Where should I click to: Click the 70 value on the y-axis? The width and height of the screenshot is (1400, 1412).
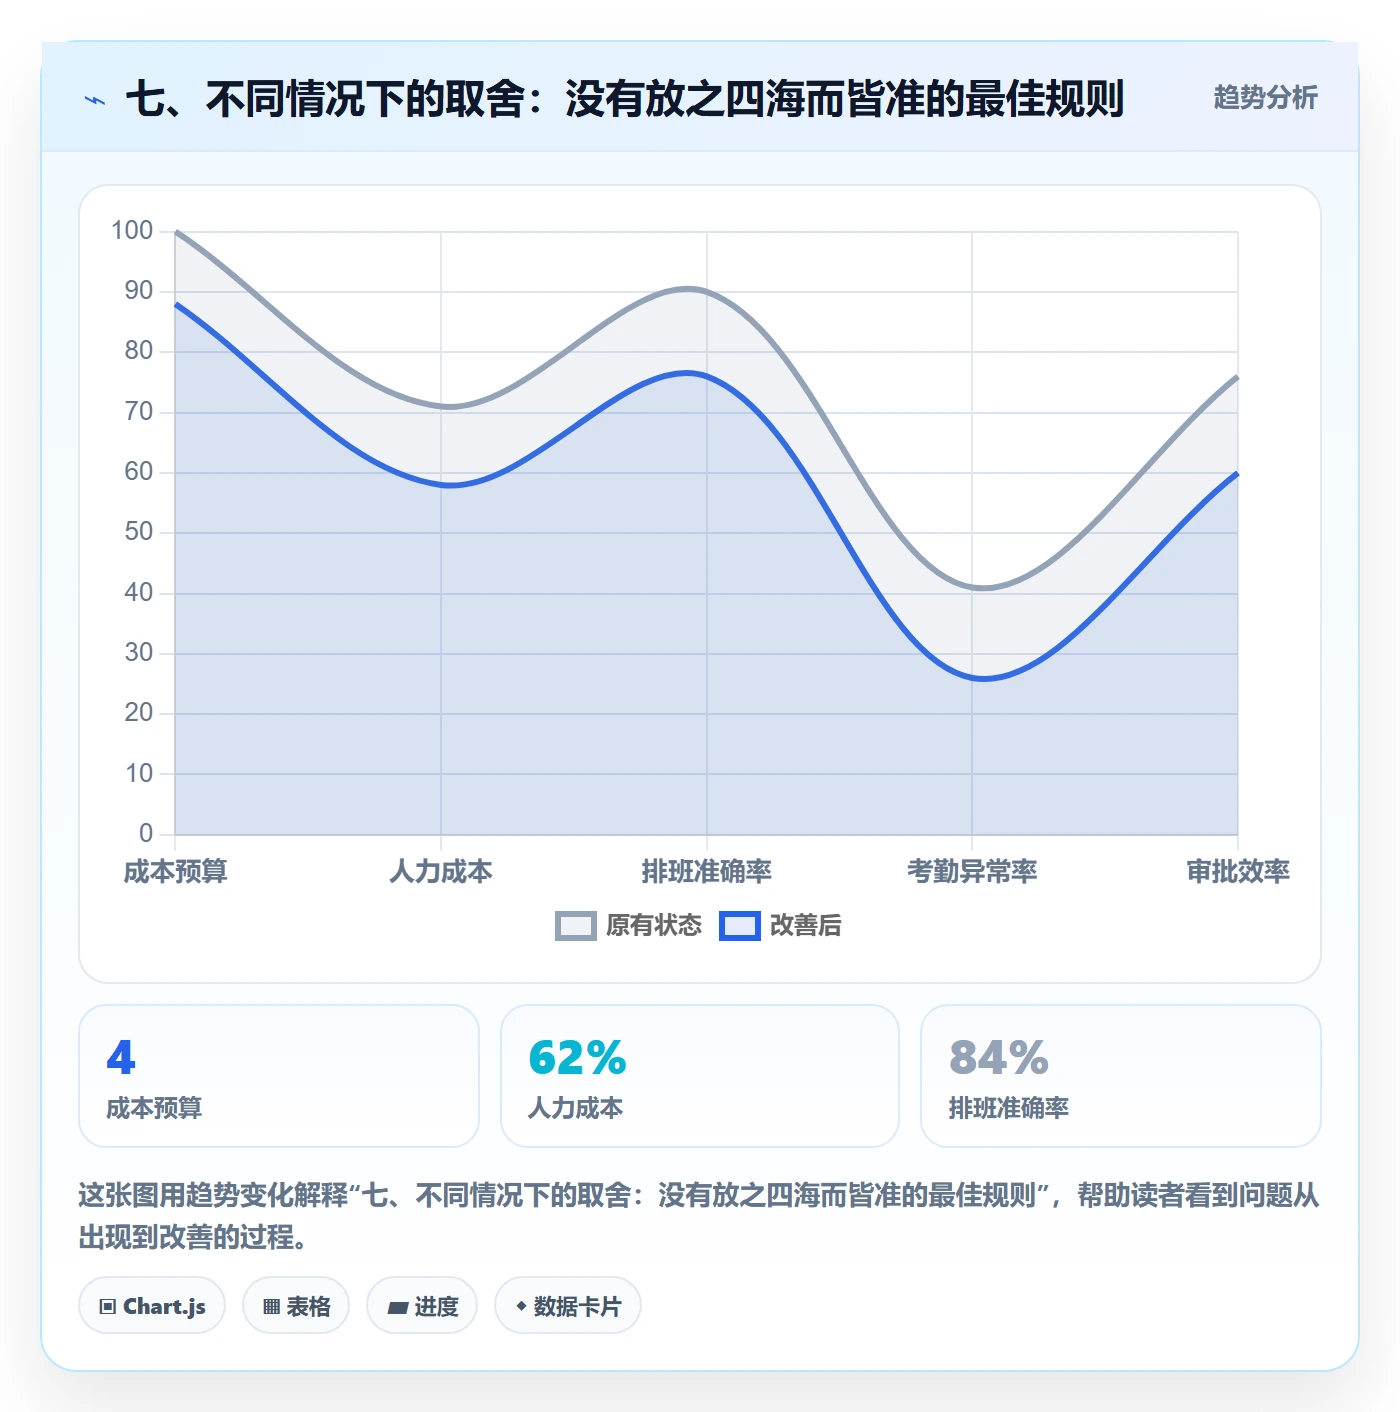pyautogui.click(x=139, y=412)
